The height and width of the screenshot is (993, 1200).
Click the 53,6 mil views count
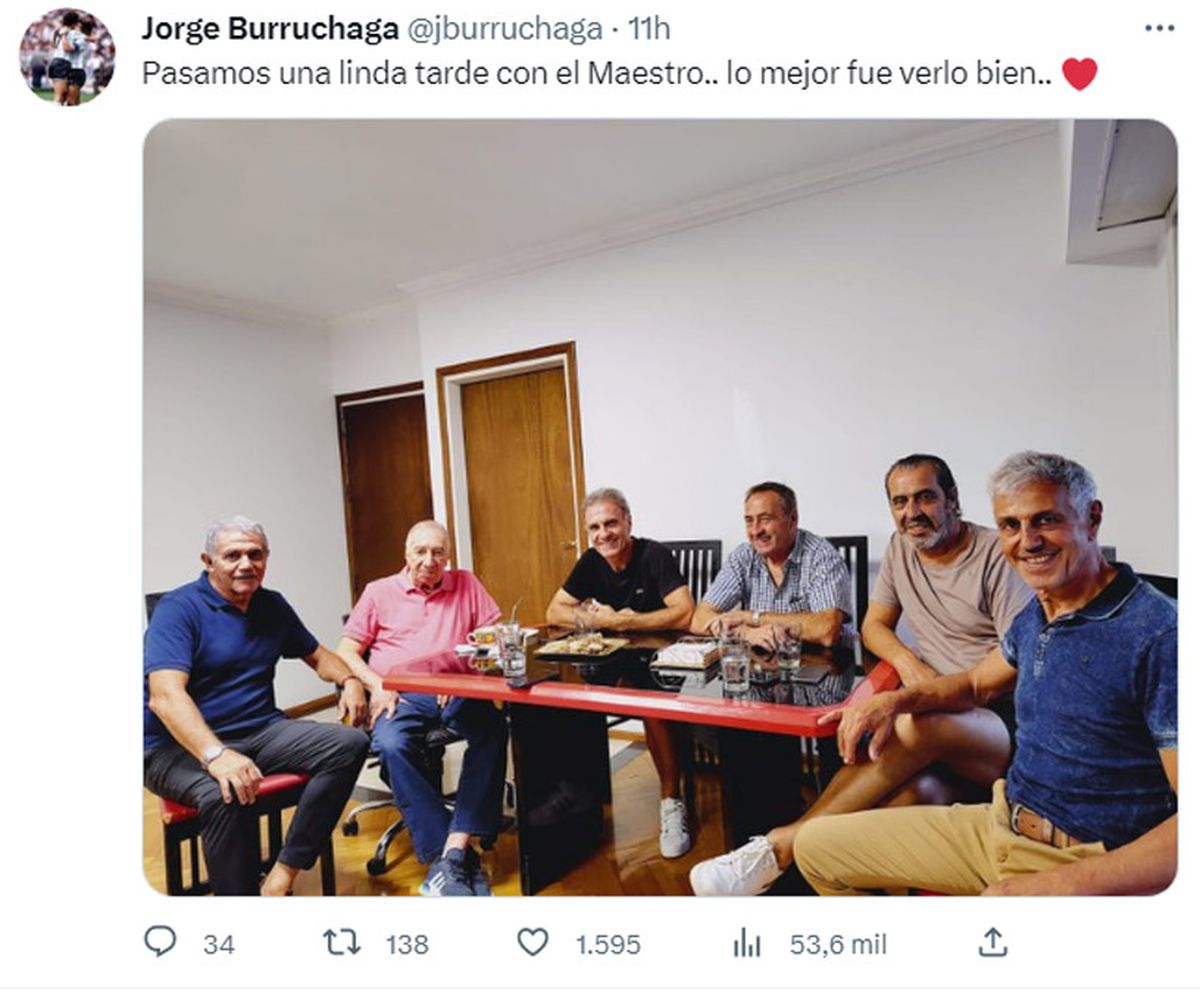[838, 944]
